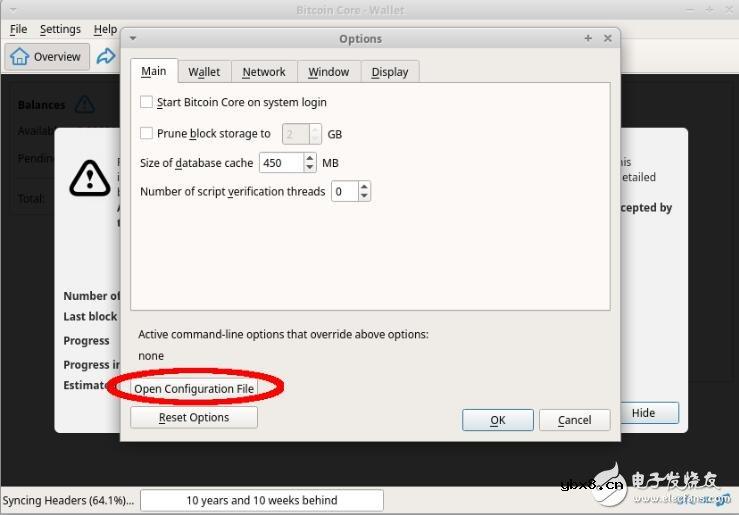Viewport: 739px width, 515px height.
Task: Open the Options window menu arrow icon
Action: point(134,38)
